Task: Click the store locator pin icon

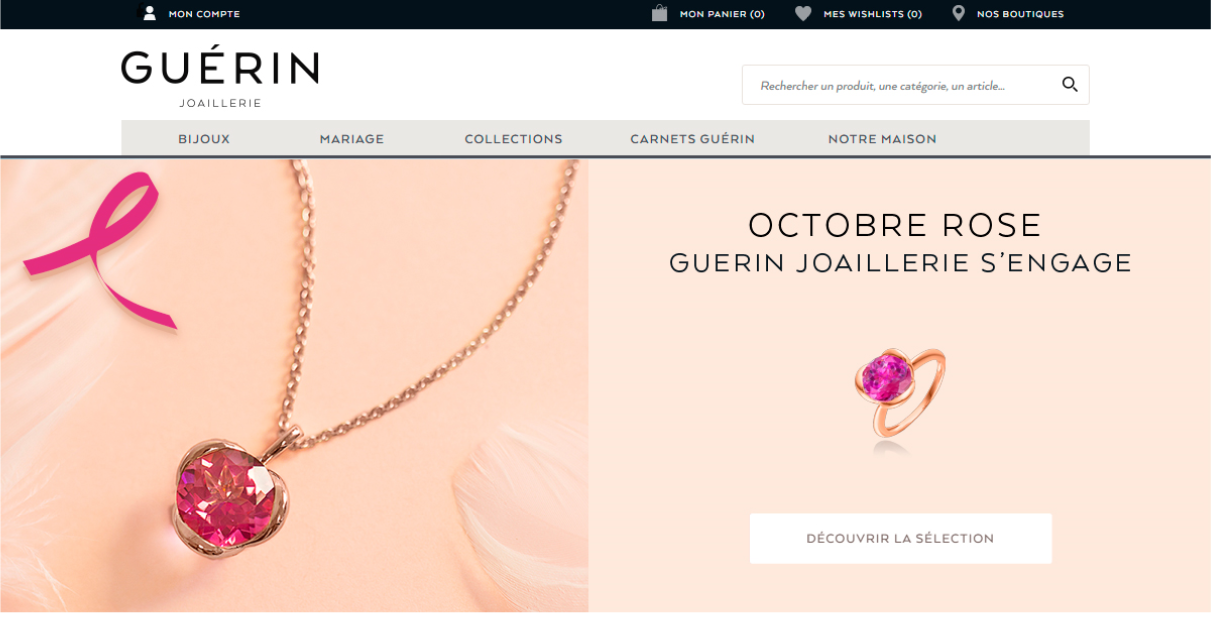Action: (958, 13)
